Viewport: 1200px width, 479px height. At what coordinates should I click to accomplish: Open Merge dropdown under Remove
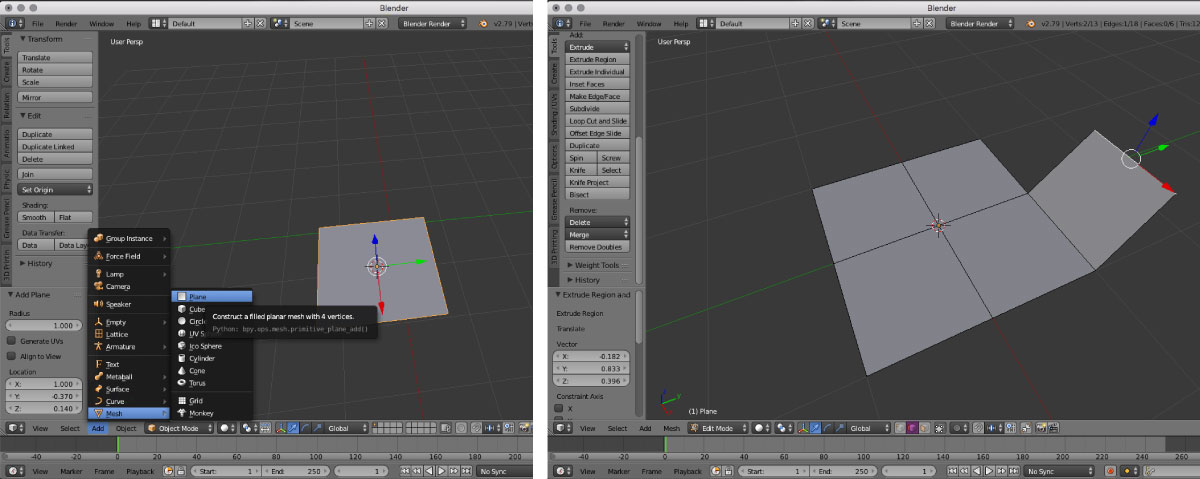pyautogui.click(x=598, y=234)
